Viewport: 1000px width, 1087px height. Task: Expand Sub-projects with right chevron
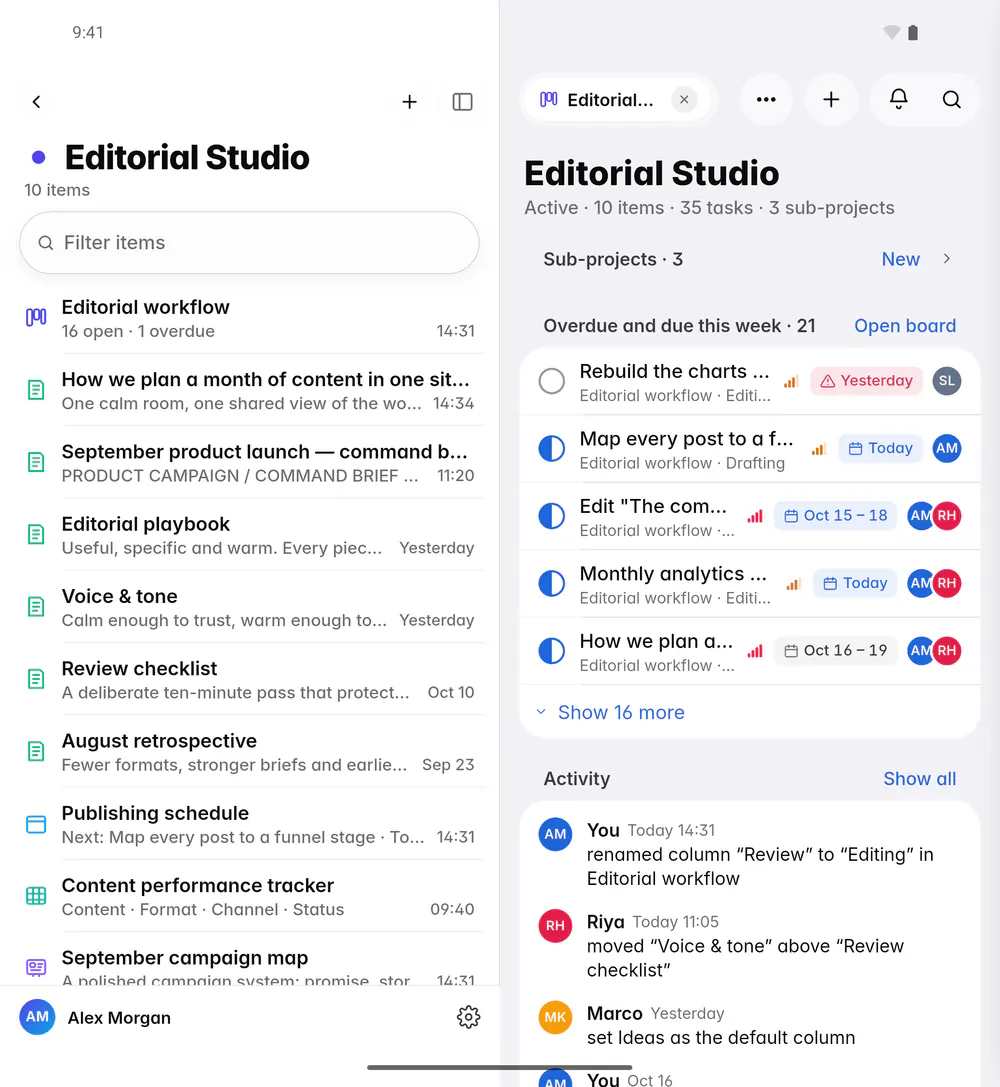(947, 259)
